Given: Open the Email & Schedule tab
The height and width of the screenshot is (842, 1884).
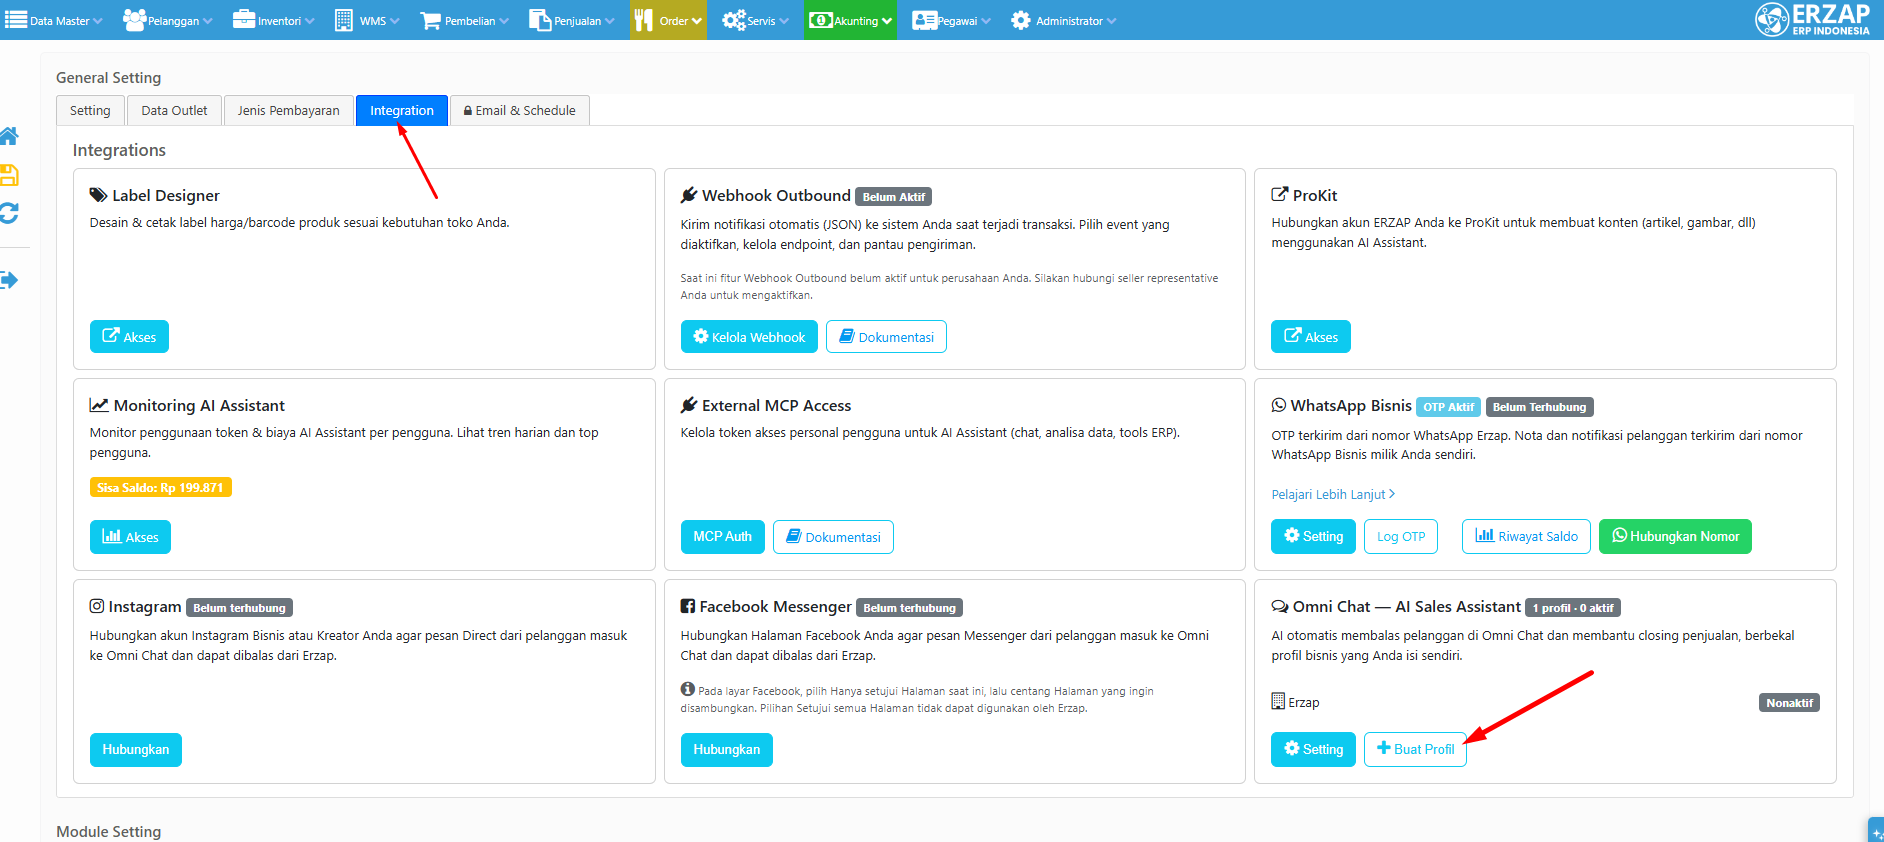Looking at the screenshot, I should click(520, 111).
